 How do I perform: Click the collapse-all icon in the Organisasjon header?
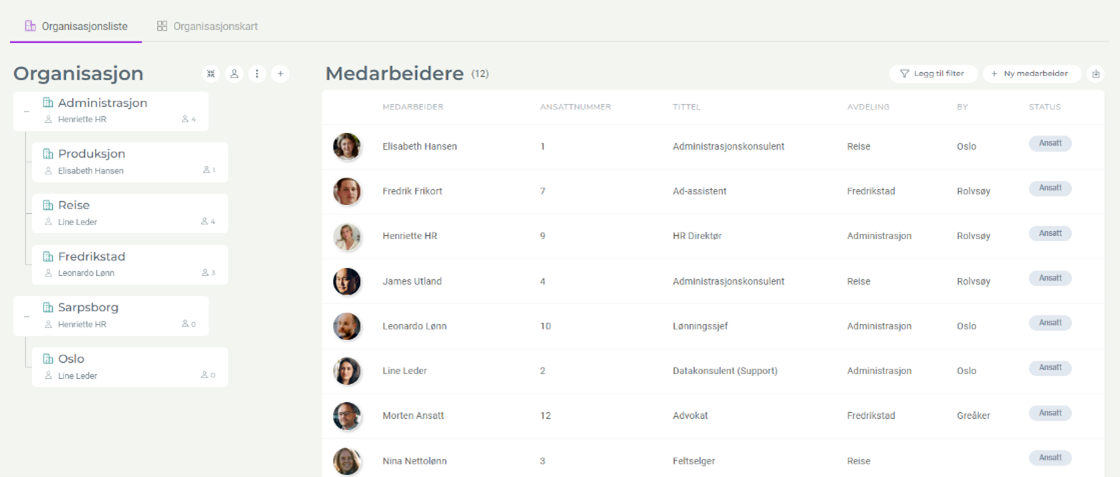pos(211,73)
